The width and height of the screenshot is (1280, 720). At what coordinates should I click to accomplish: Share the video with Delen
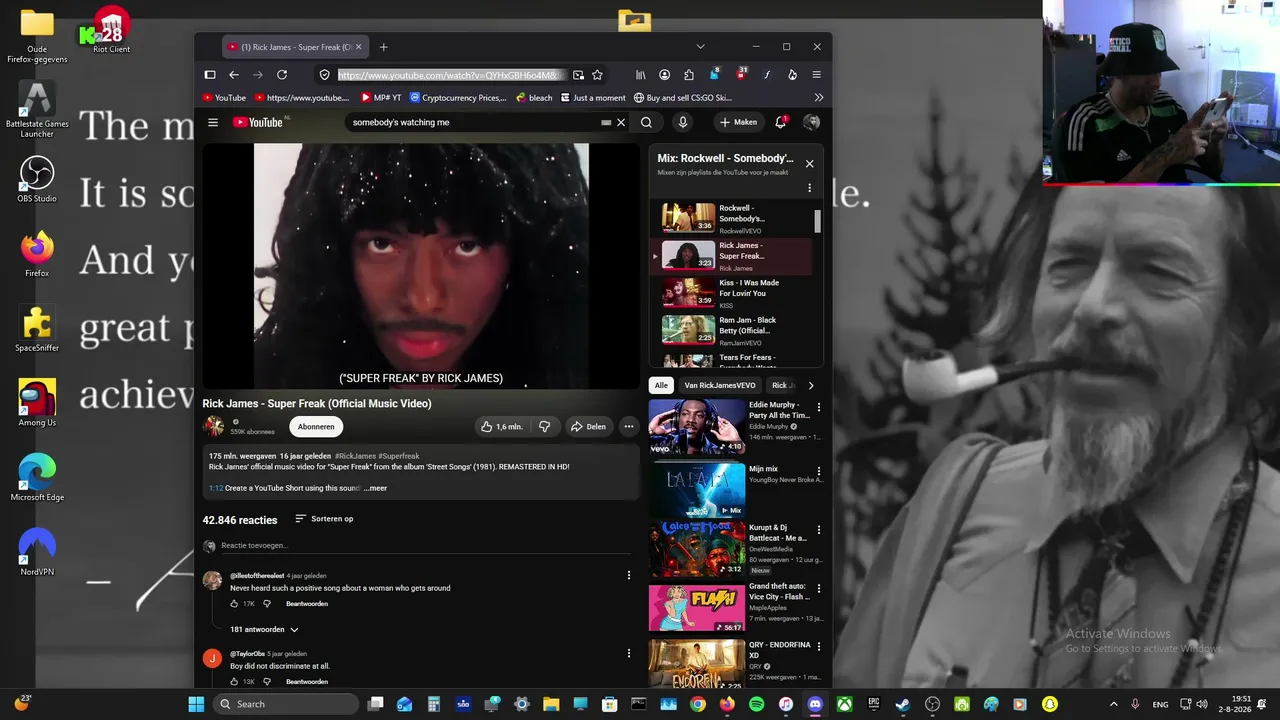click(588, 426)
